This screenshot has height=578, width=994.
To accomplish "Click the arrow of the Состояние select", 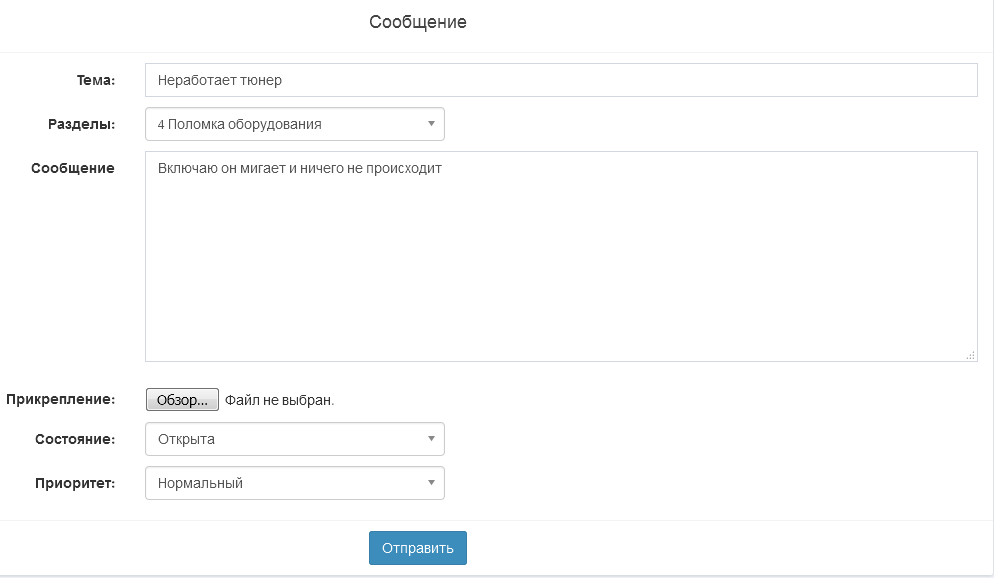I will (431, 439).
